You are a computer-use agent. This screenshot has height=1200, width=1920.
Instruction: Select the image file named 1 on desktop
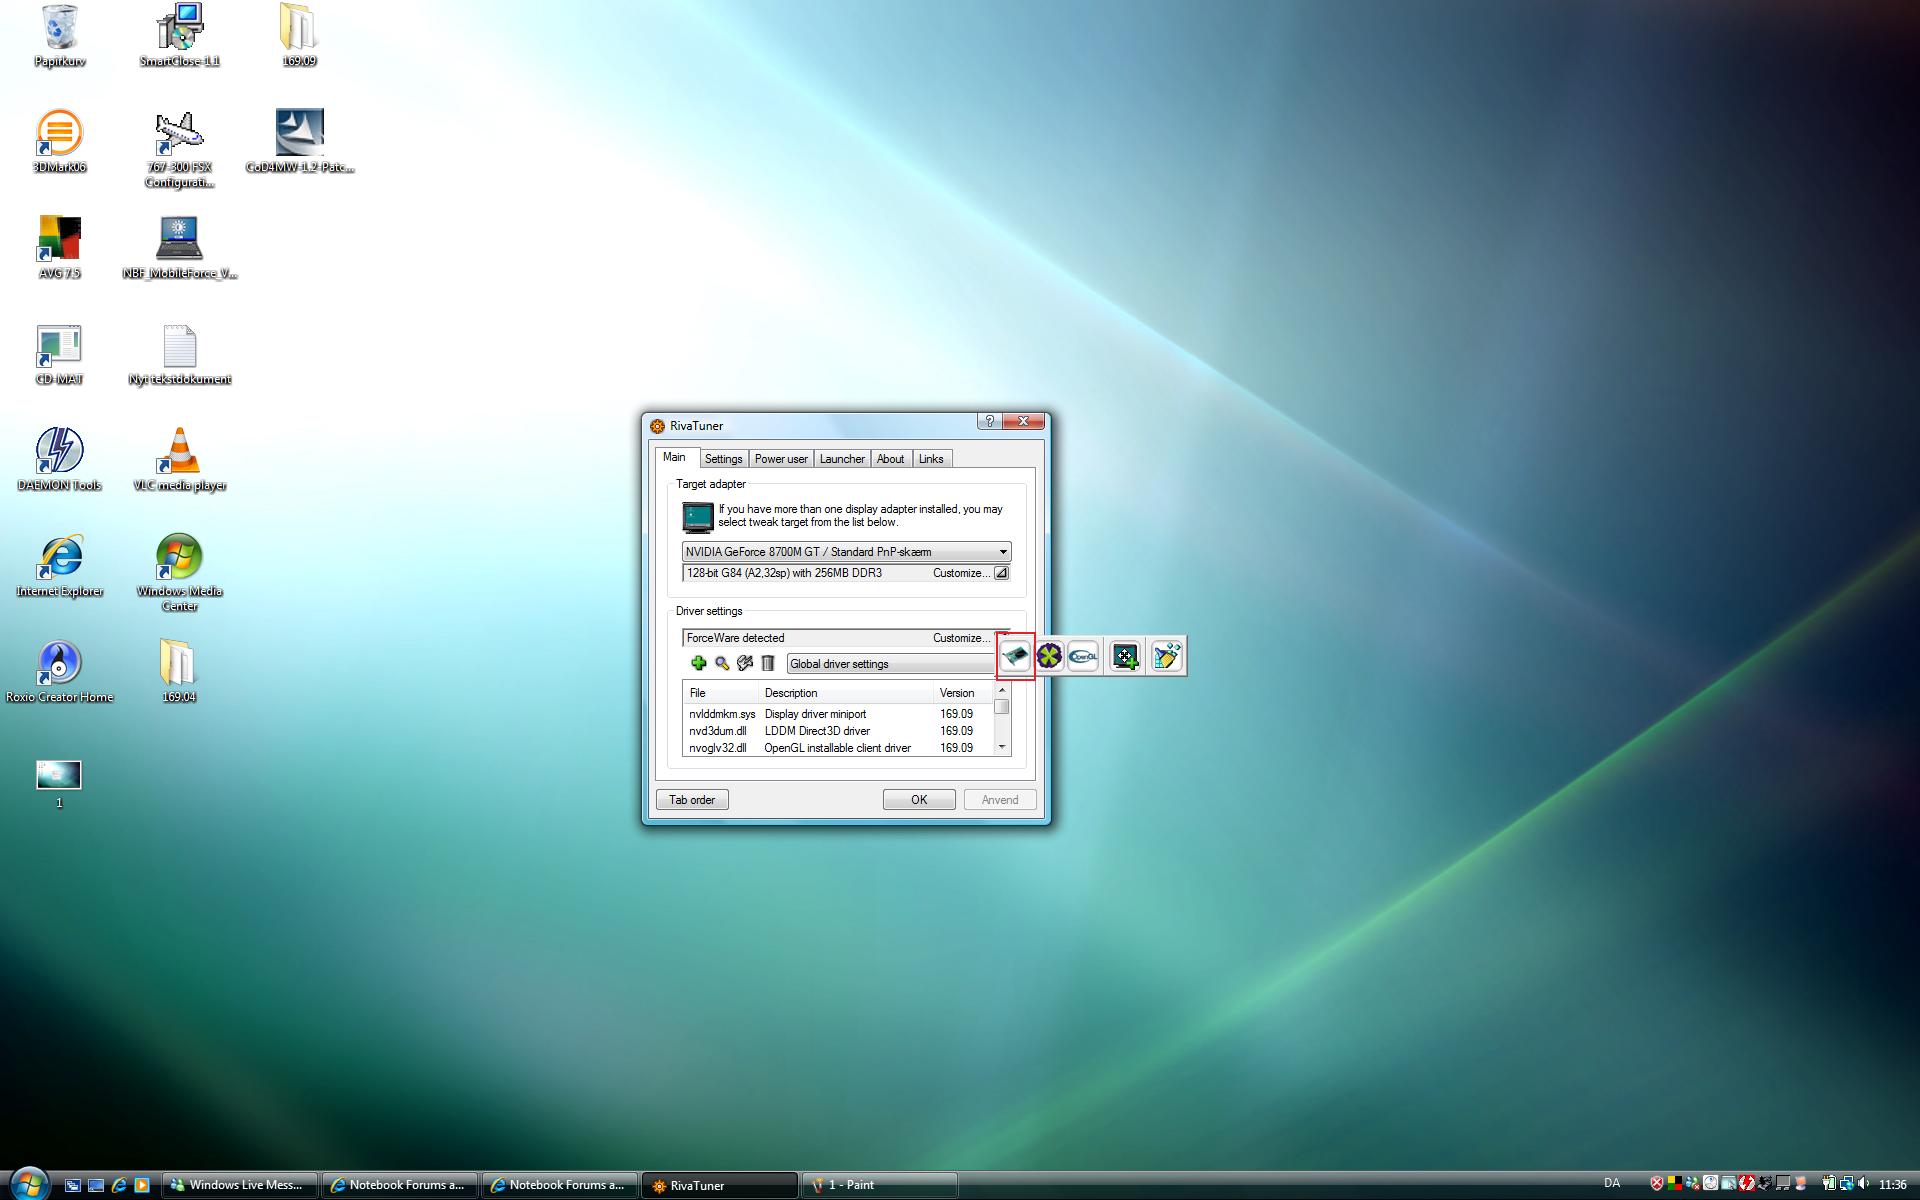[x=59, y=783]
